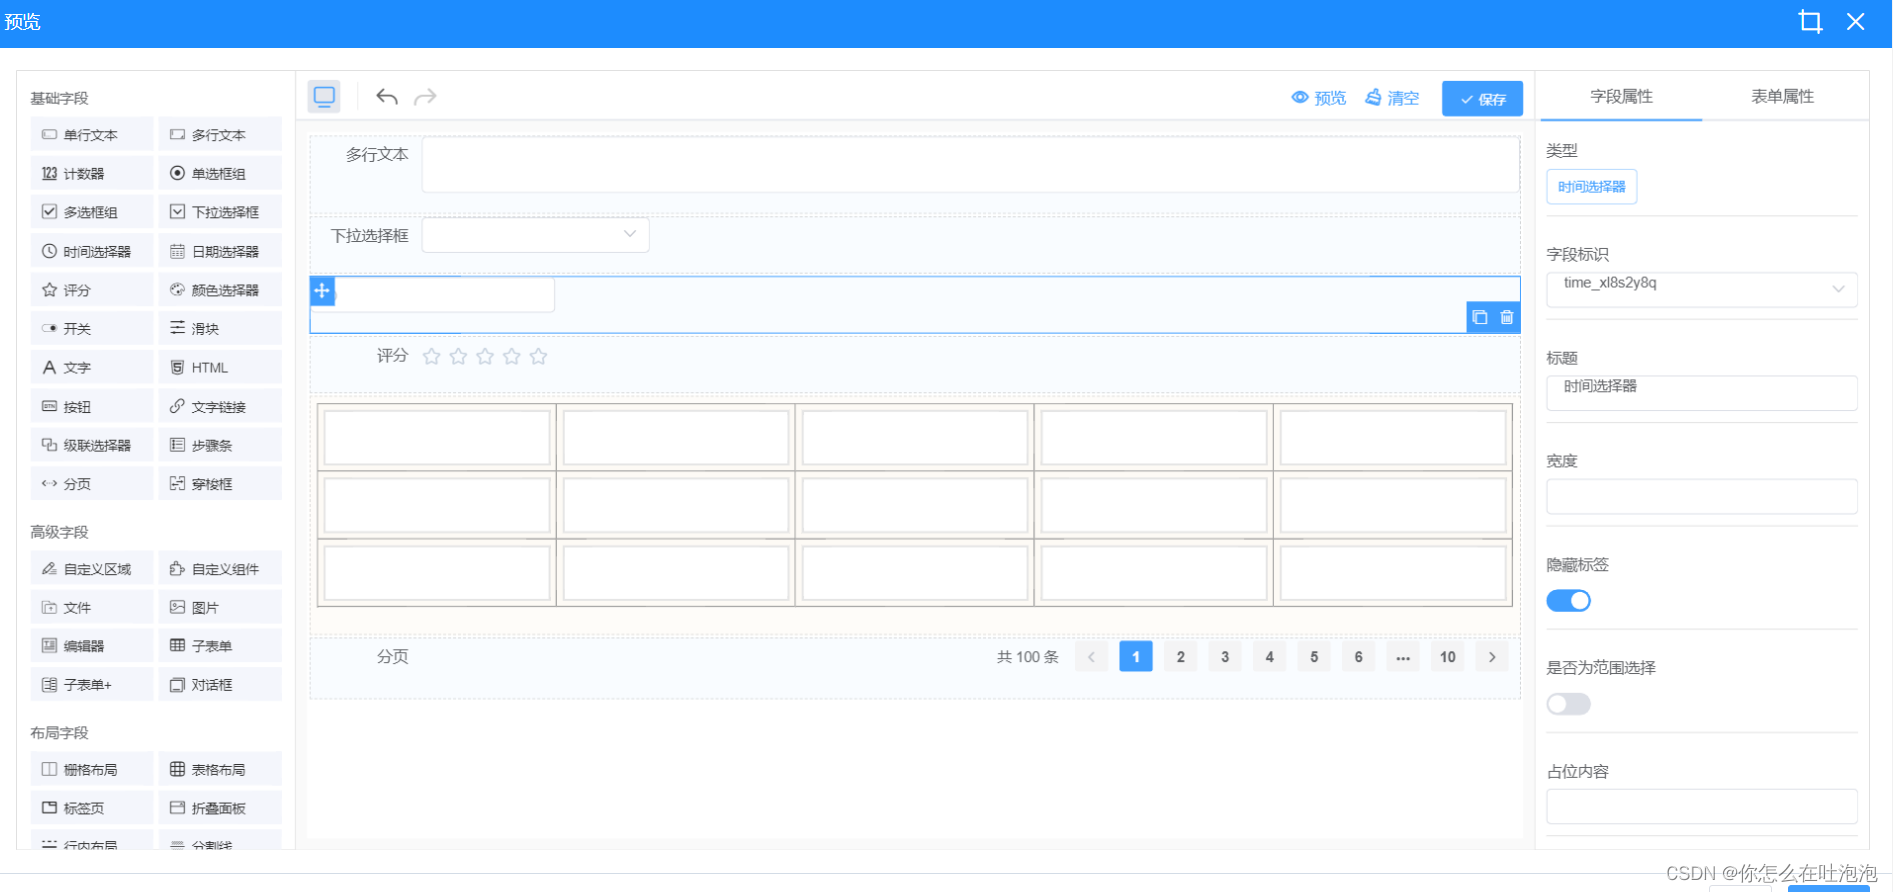
Task: Click the 宽度 input field
Action: (1702, 496)
